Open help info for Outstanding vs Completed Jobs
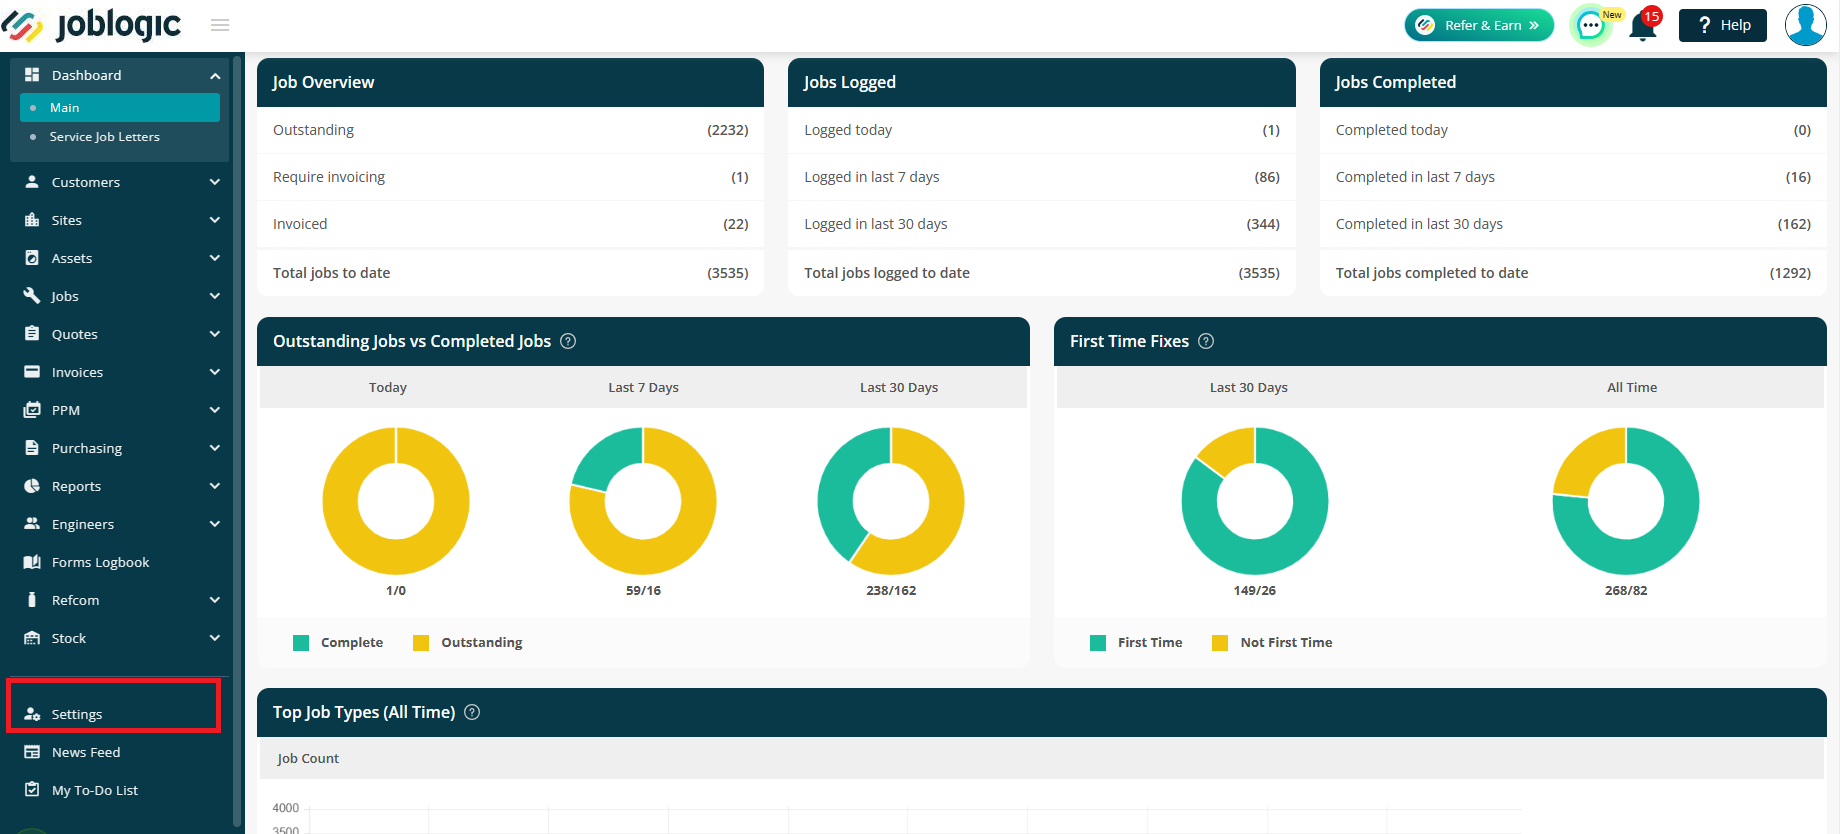The height and width of the screenshot is (834, 1840). tap(568, 341)
